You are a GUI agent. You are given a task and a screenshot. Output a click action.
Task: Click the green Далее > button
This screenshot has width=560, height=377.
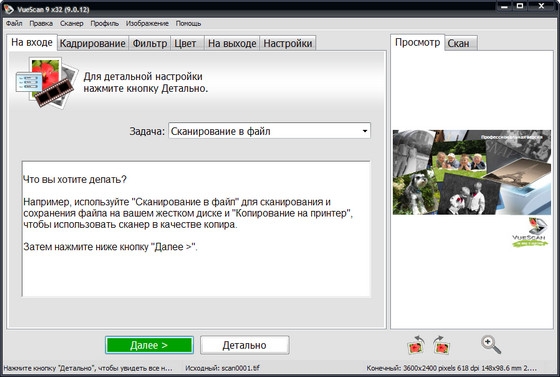click(x=149, y=345)
